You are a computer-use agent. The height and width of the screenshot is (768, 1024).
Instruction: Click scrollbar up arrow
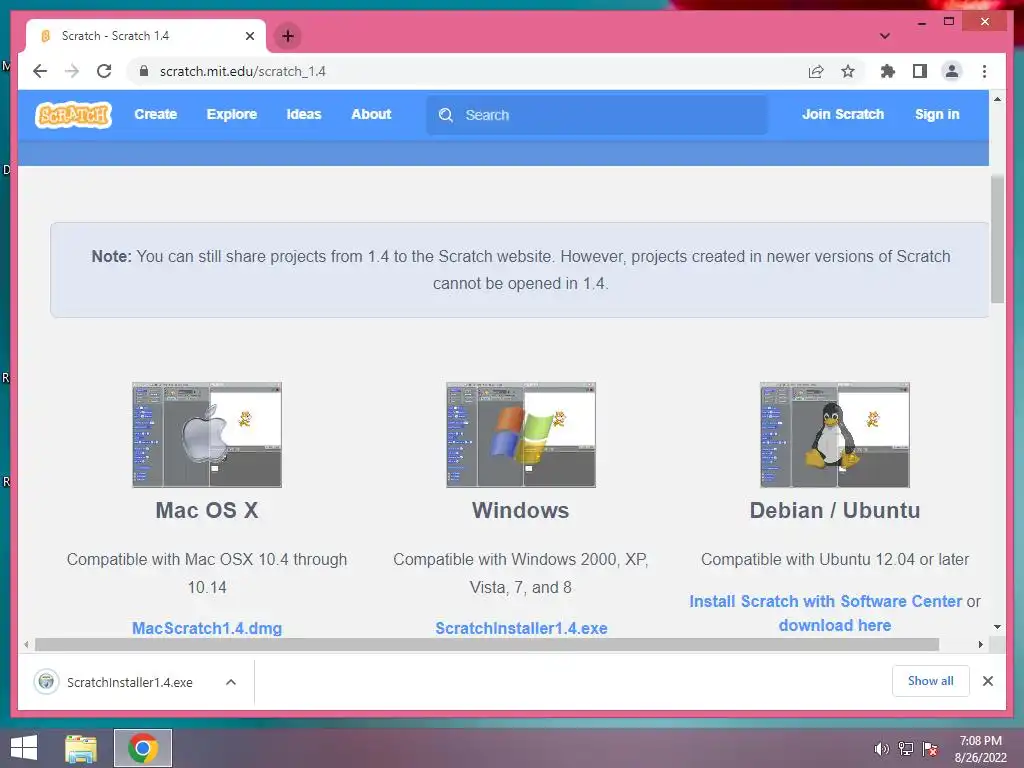coord(997,99)
